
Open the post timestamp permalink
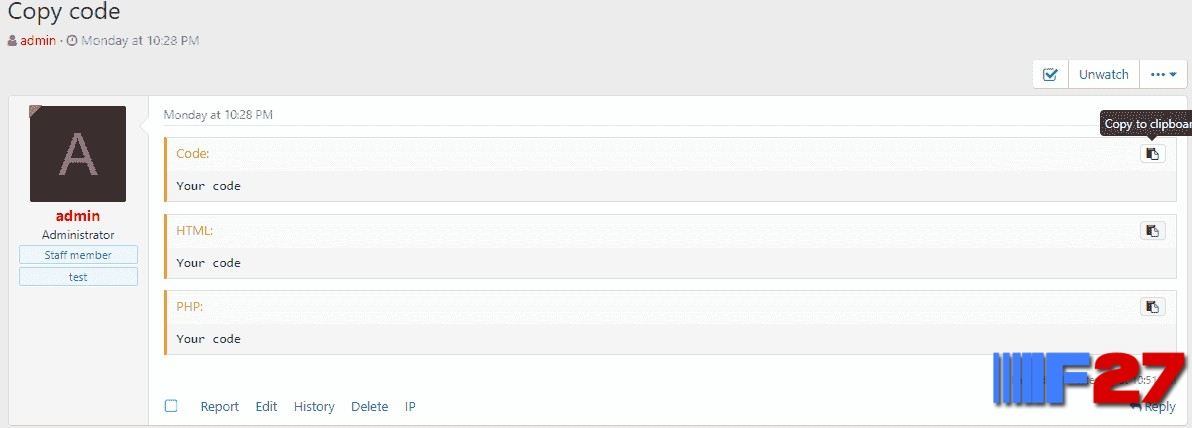point(218,115)
